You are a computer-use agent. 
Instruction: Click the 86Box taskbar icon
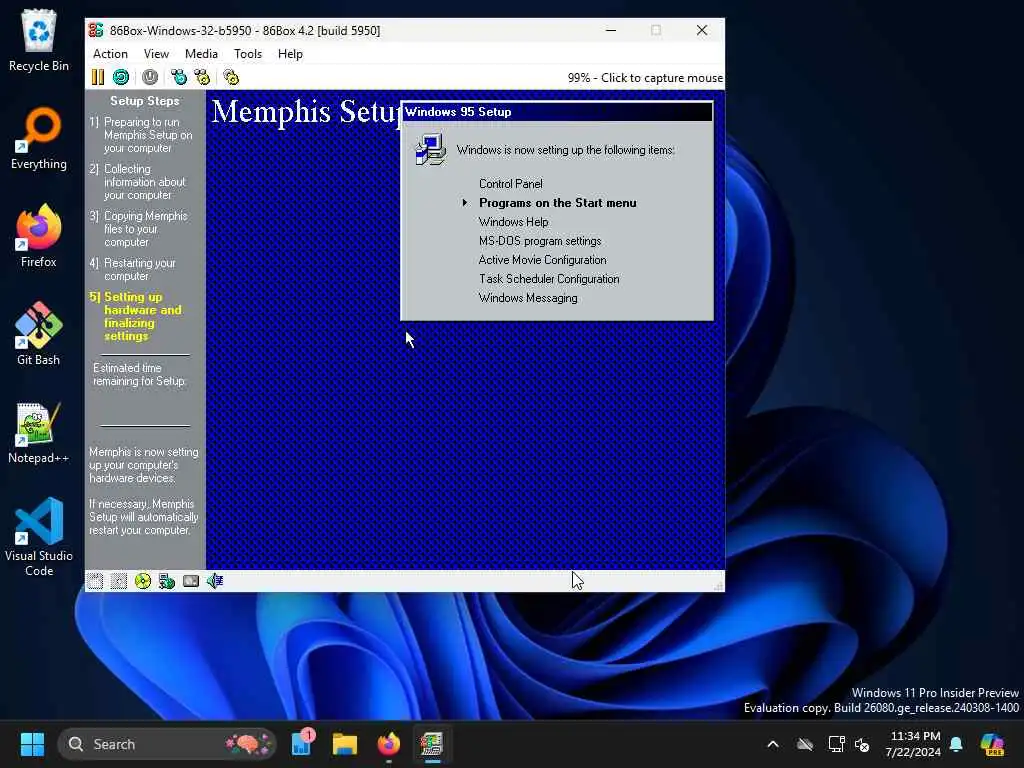pyautogui.click(x=432, y=744)
